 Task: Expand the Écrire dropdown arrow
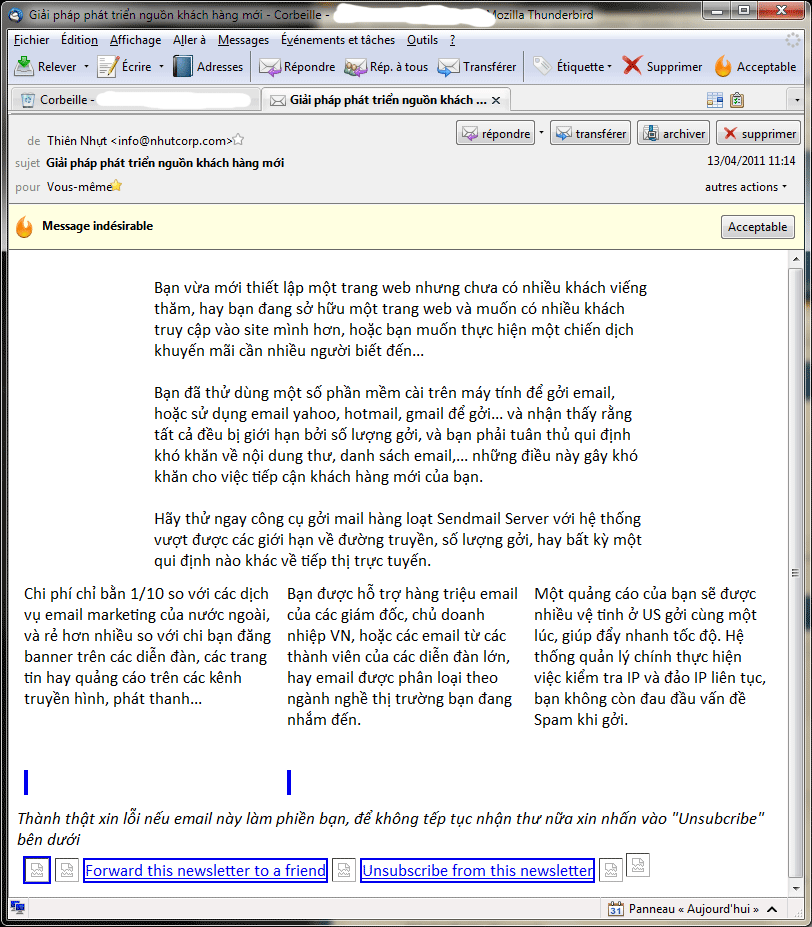161,67
